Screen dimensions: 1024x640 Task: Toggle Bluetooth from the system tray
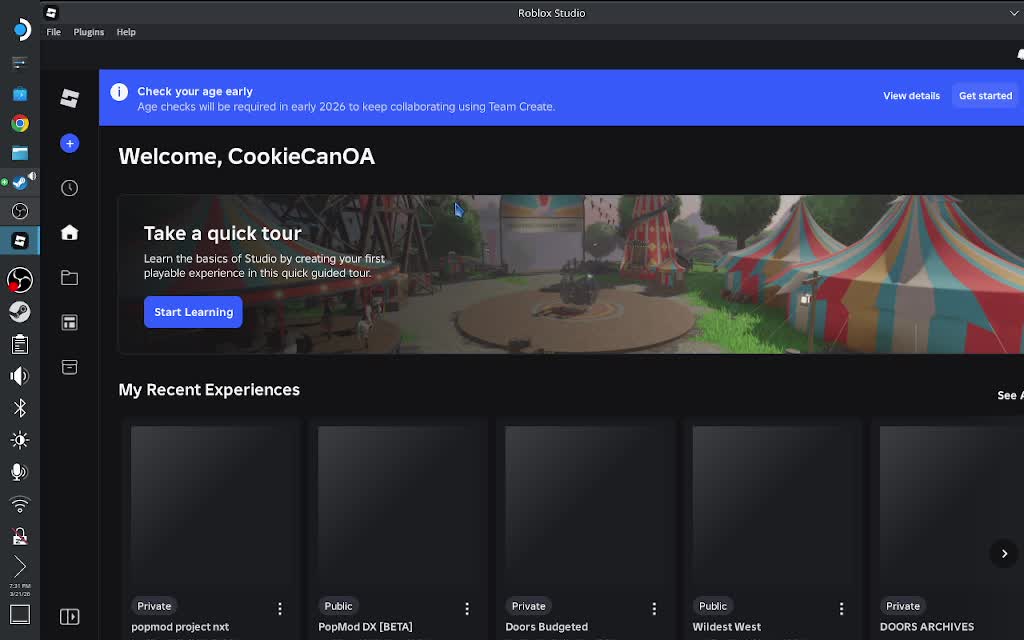click(19, 407)
